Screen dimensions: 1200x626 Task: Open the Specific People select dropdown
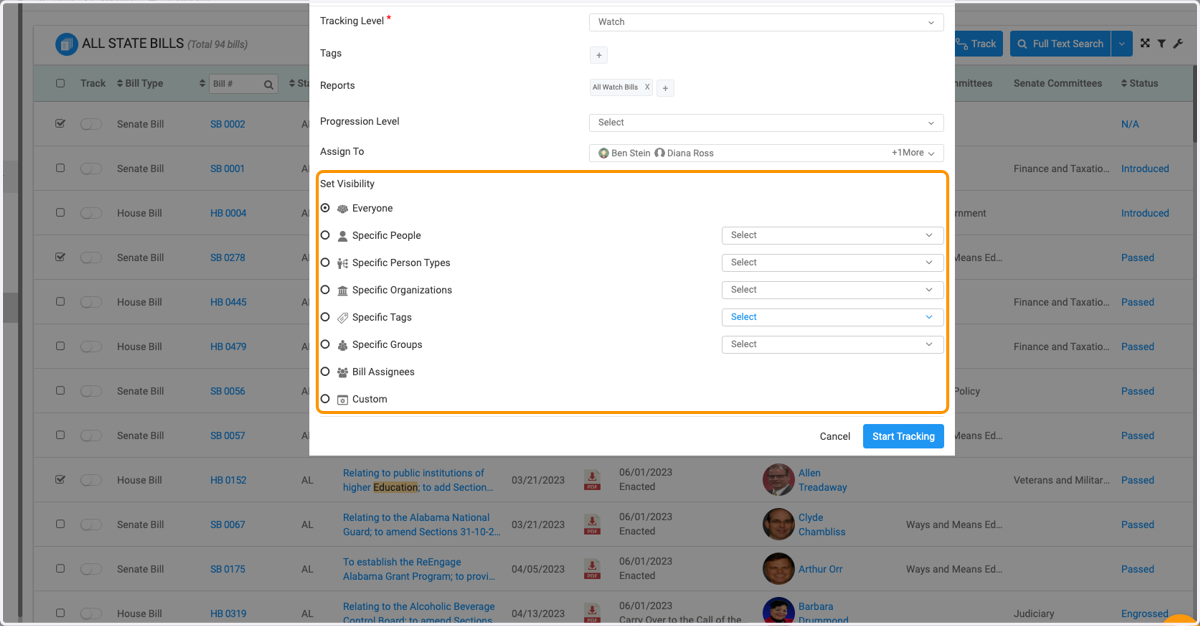pos(832,235)
